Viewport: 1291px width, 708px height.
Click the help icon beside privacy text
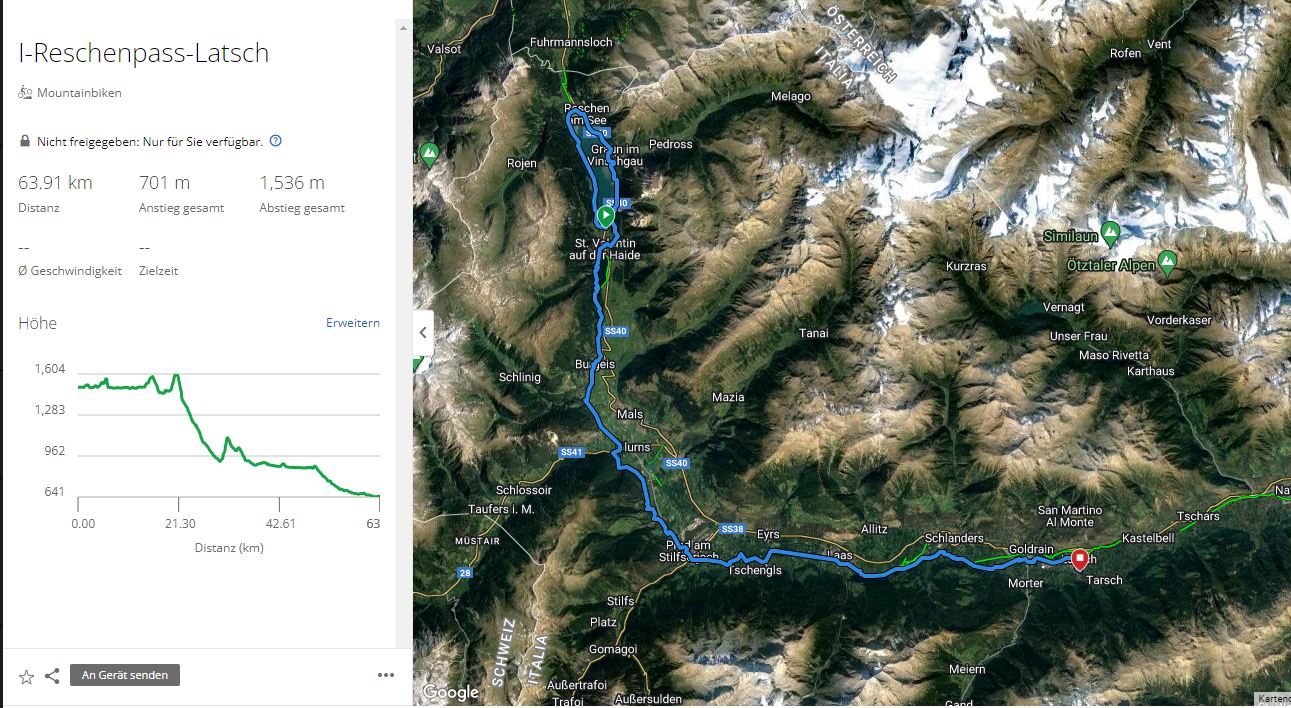coord(276,141)
